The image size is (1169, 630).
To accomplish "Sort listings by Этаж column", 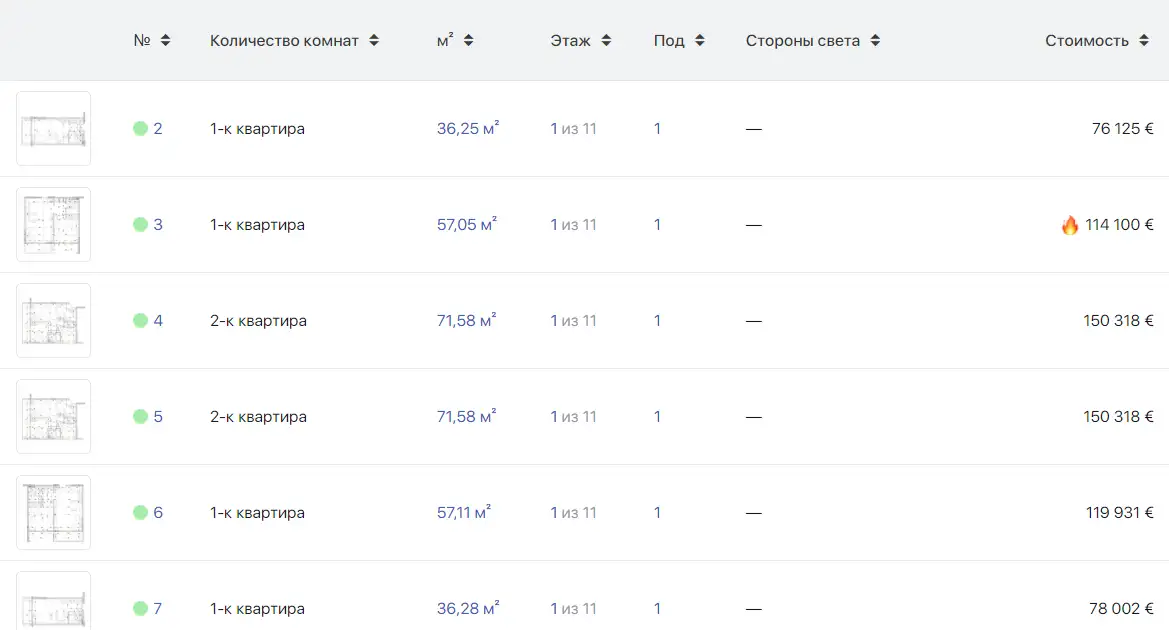I will click(x=606, y=41).
